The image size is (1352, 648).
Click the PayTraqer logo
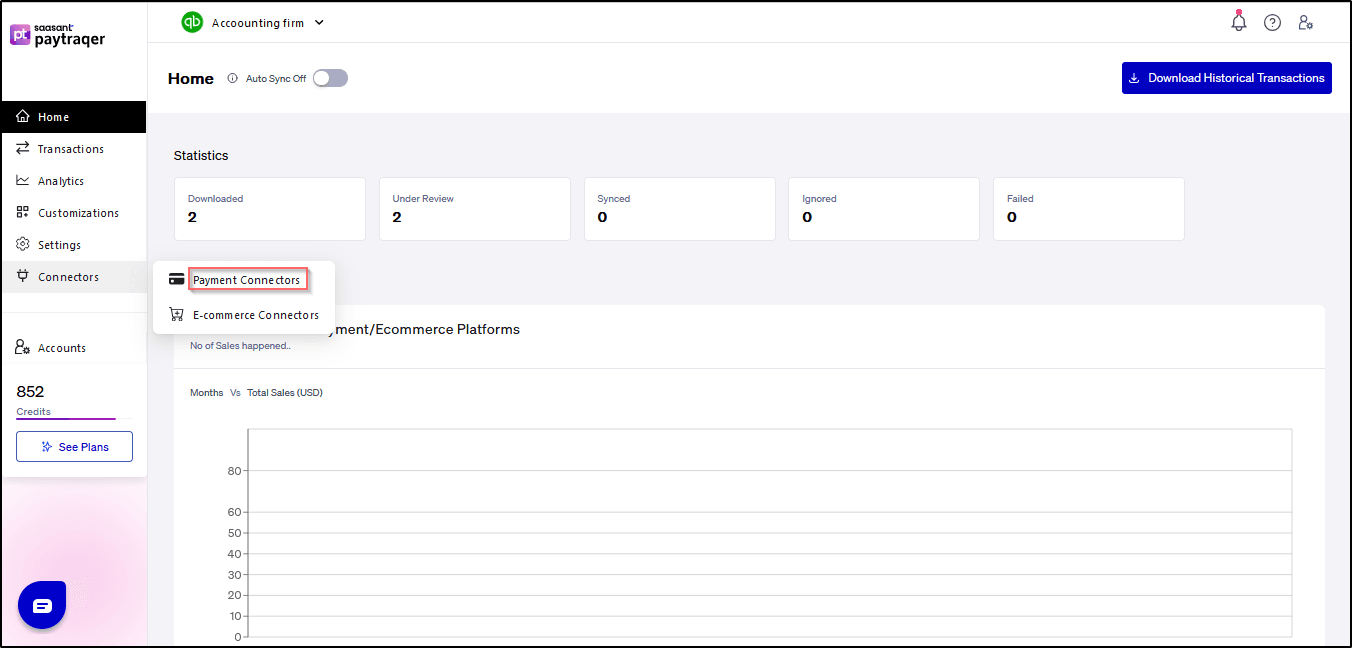(x=58, y=35)
